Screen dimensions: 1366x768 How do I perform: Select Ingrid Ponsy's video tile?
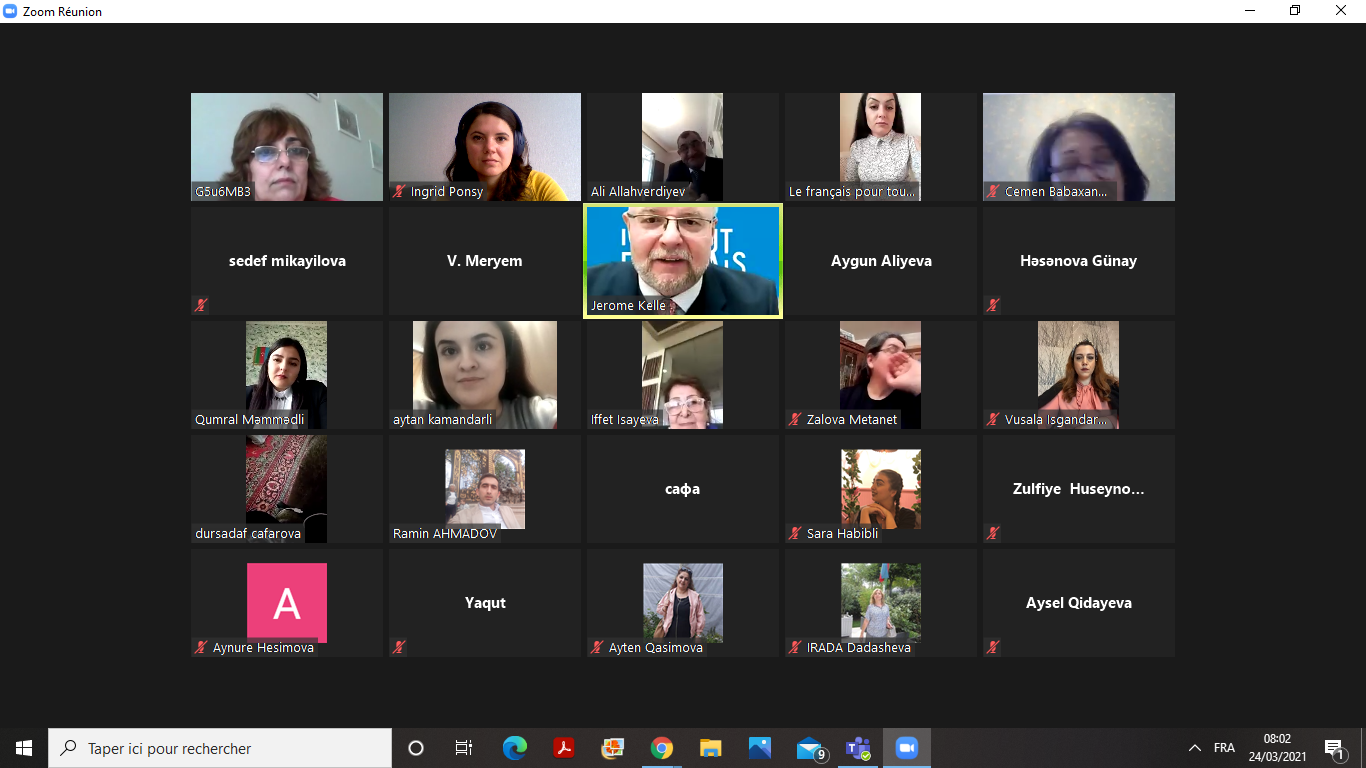coord(485,147)
